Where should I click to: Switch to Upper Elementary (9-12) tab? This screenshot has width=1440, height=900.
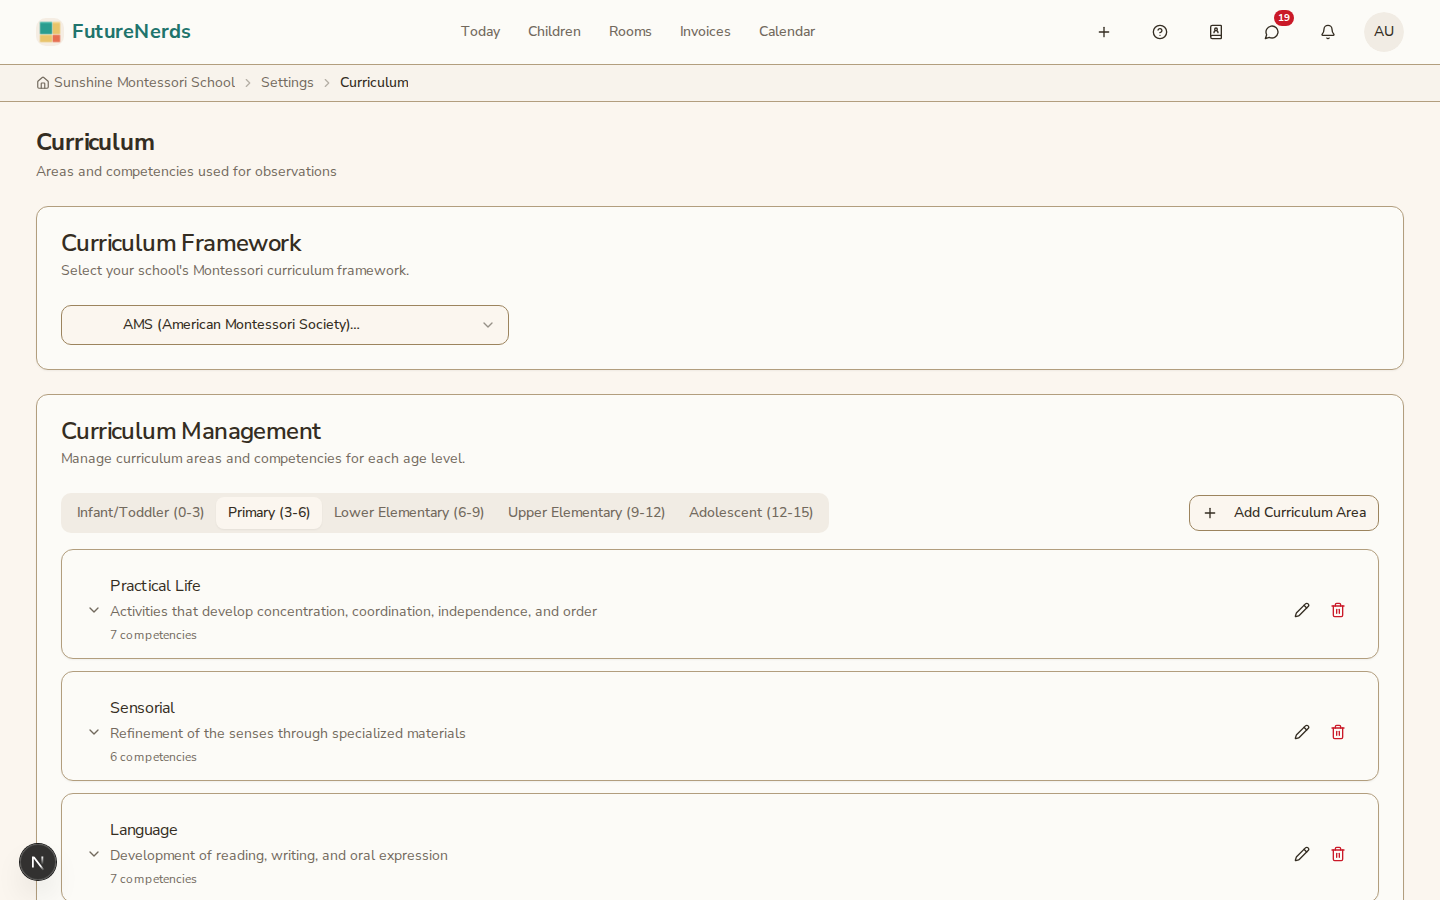tap(587, 513)
